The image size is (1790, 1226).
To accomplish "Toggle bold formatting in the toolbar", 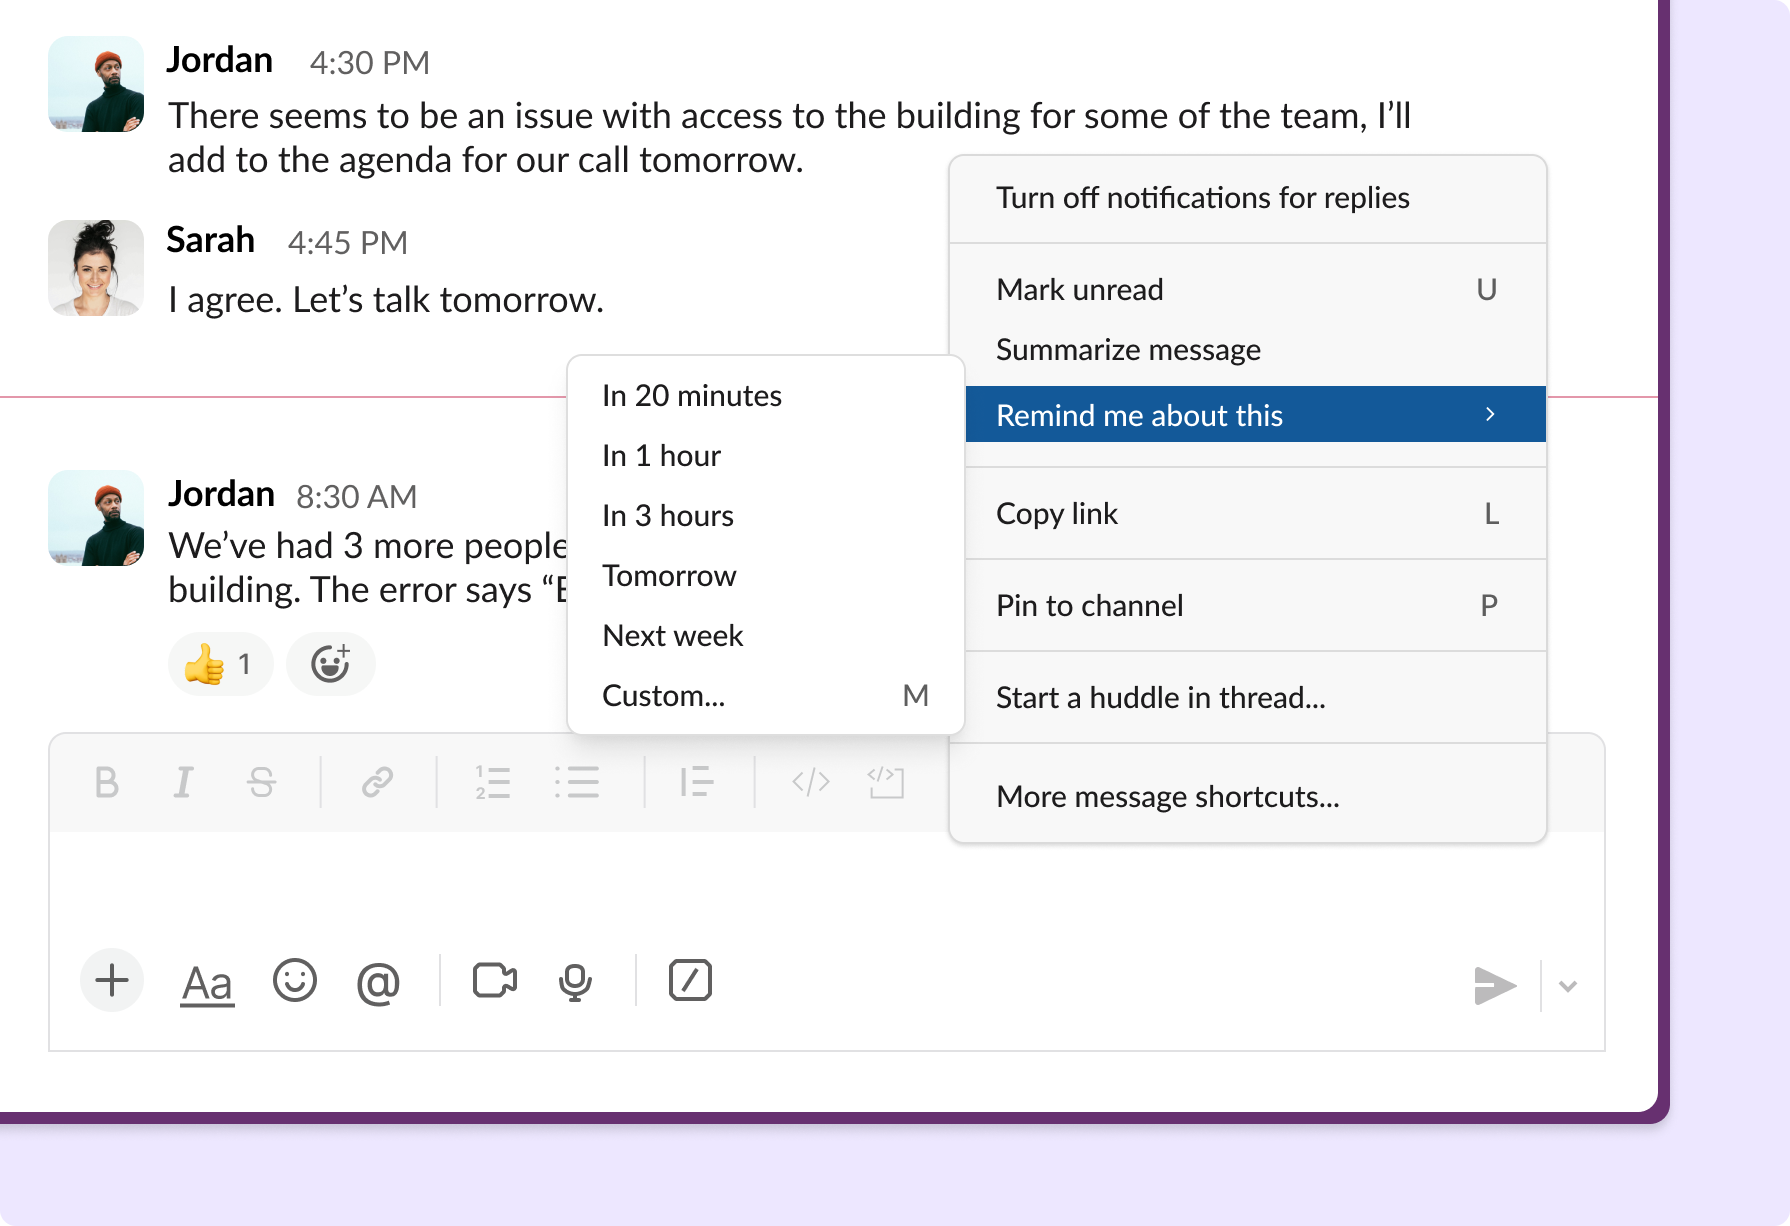I will (106, 783).
